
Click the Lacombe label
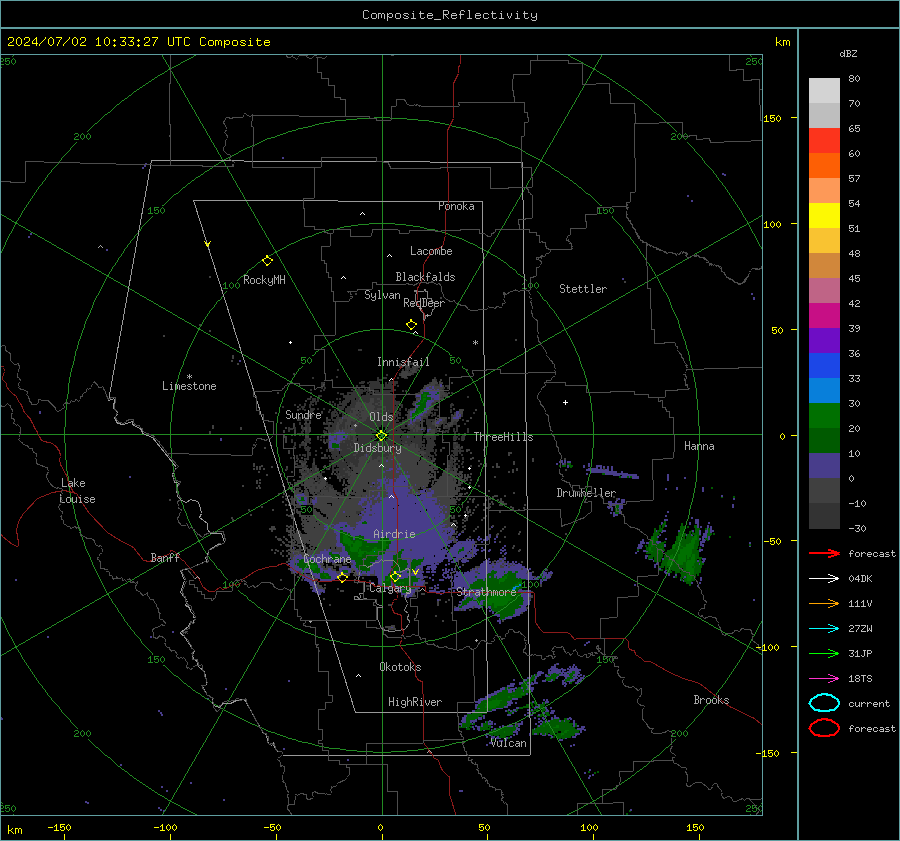click(431, 251)
